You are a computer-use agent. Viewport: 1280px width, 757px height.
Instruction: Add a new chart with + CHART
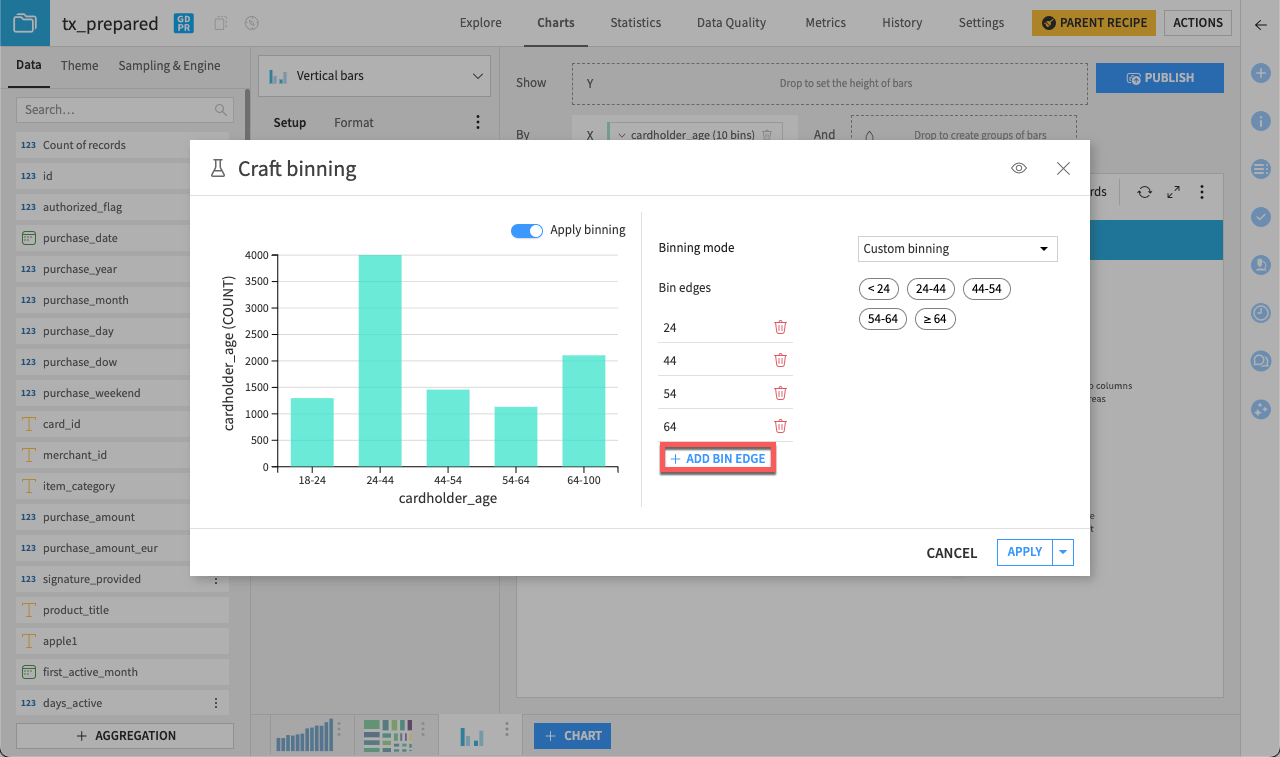572,736
